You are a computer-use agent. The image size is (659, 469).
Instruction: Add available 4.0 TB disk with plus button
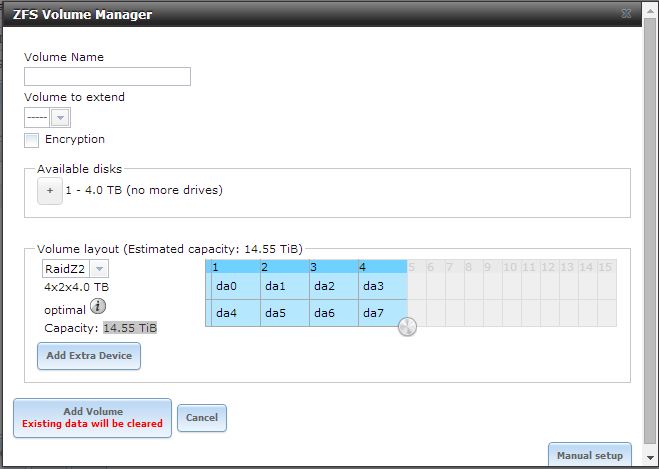point(50,191)
